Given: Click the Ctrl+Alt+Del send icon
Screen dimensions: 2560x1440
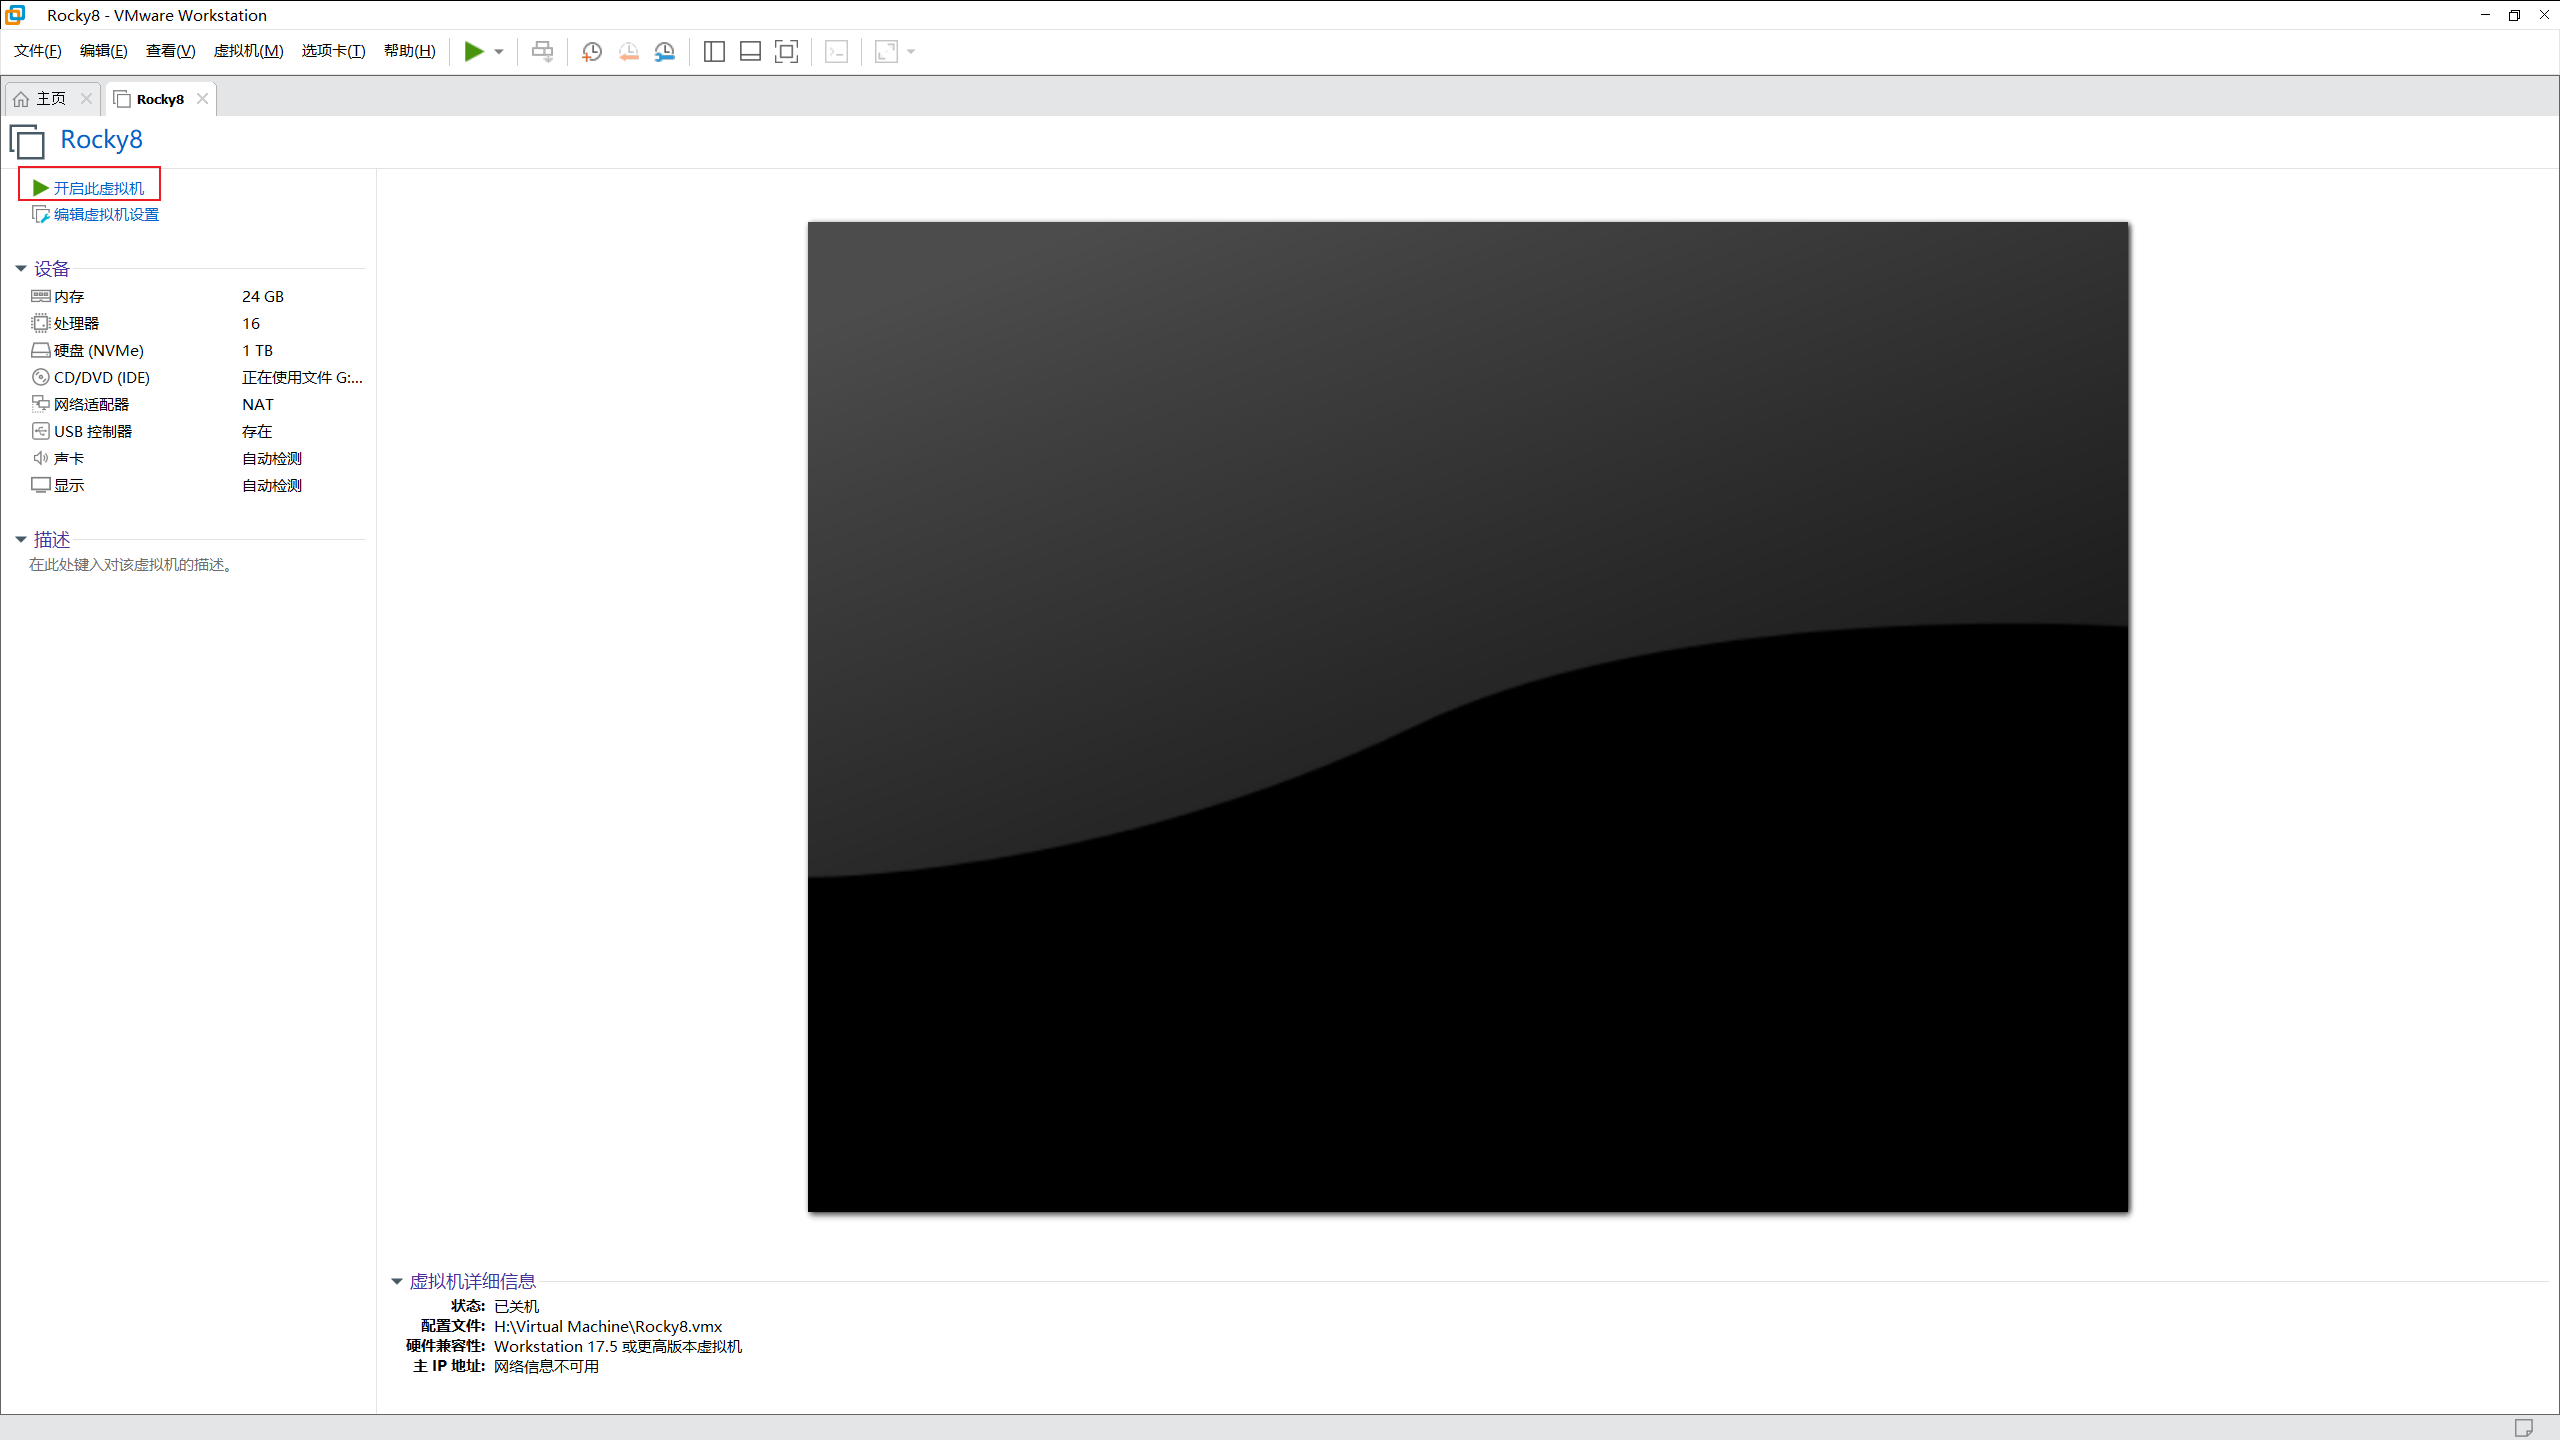Looking at the screenshot, I should point(542,51).
